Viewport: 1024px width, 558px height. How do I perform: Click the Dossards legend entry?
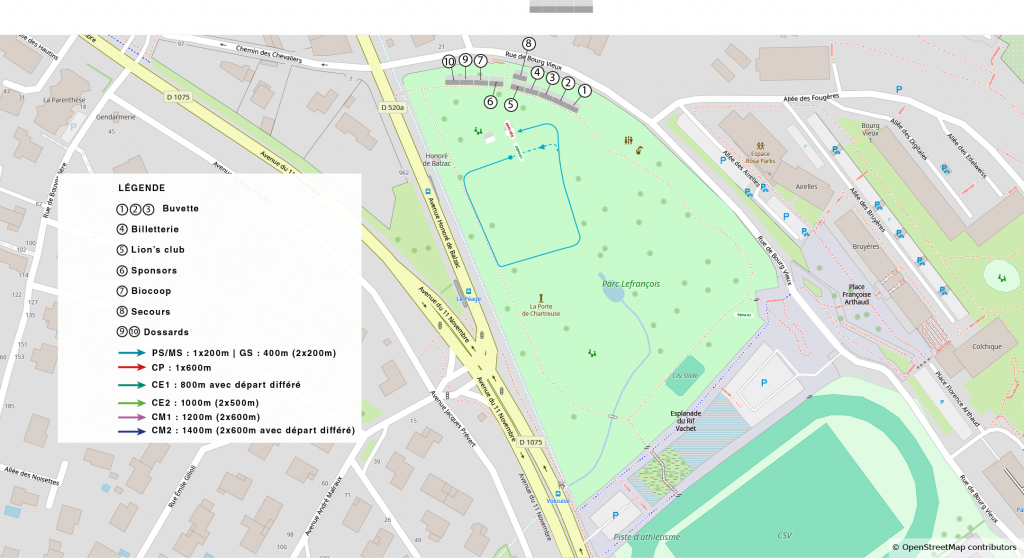[x=166, y=332]
